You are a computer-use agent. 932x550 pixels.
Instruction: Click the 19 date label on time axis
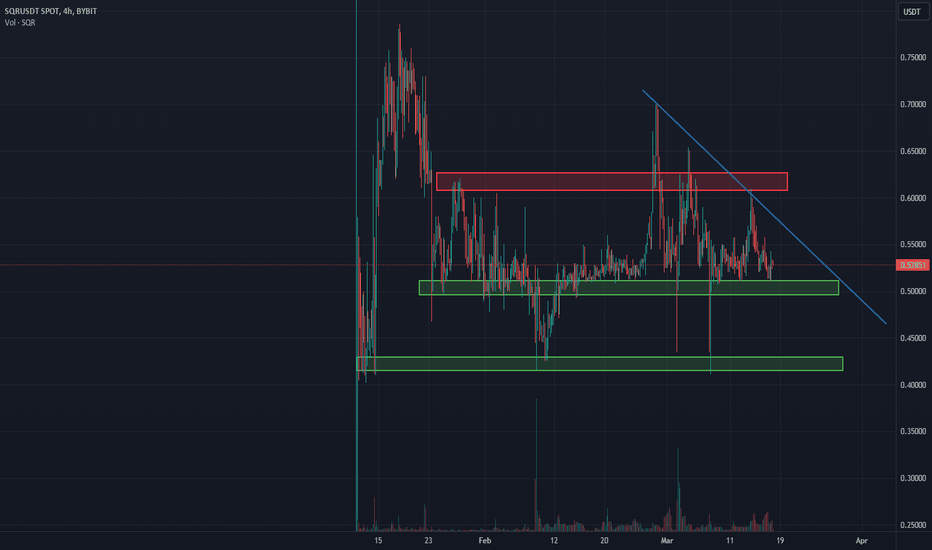780,540
